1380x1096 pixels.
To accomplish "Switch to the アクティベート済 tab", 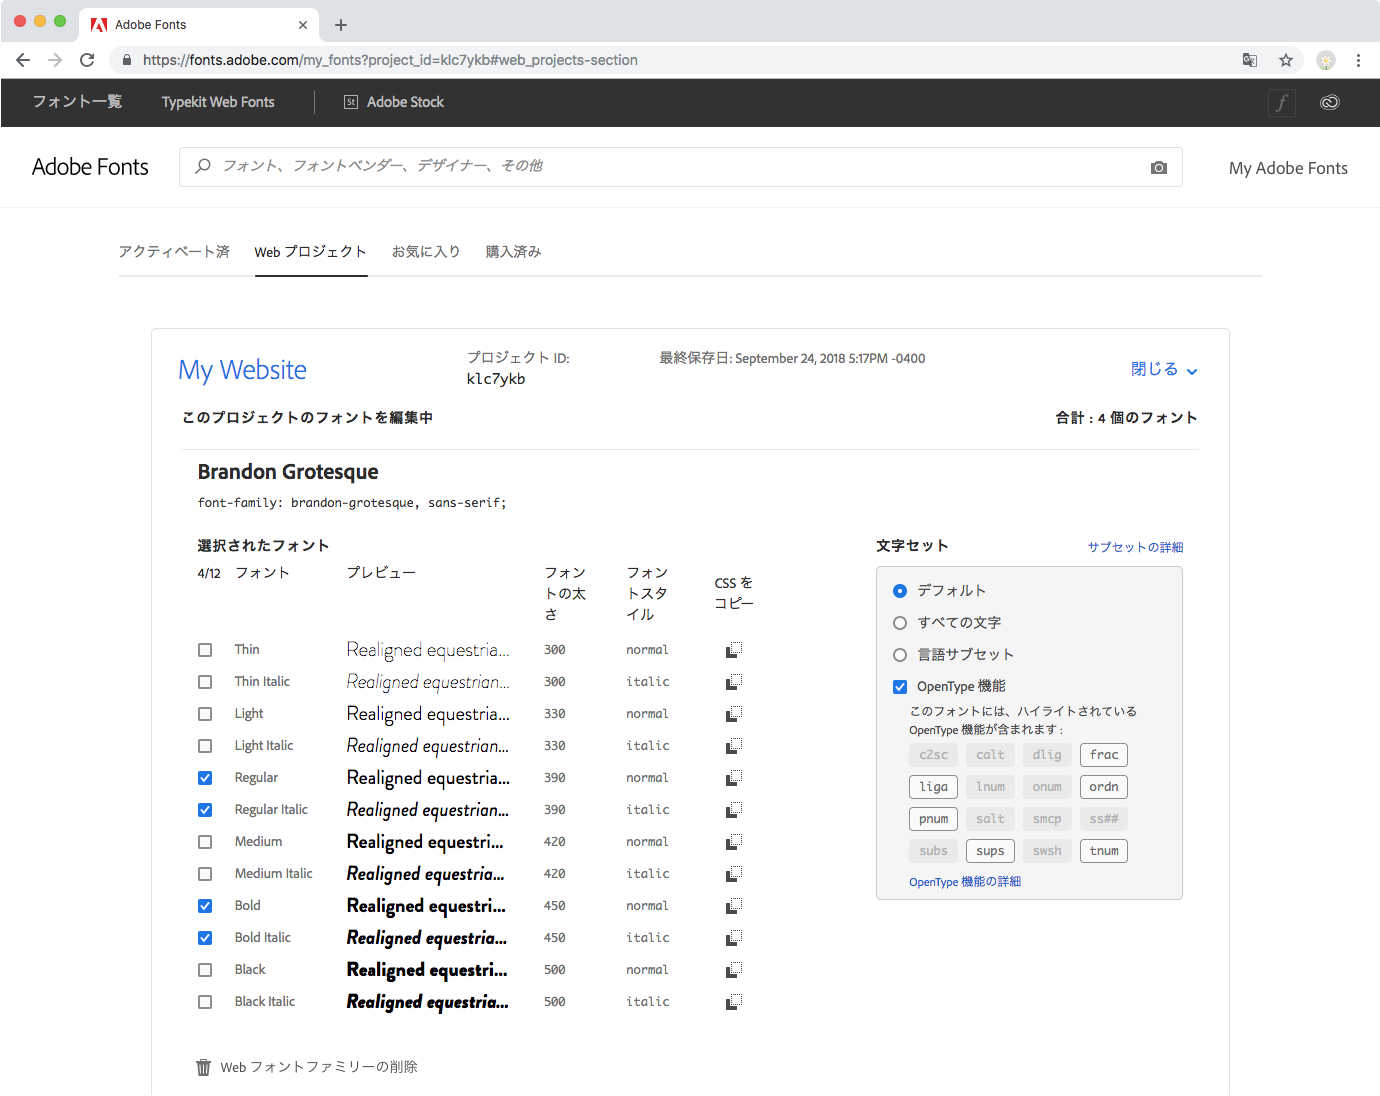I will (x=174, y=252).
